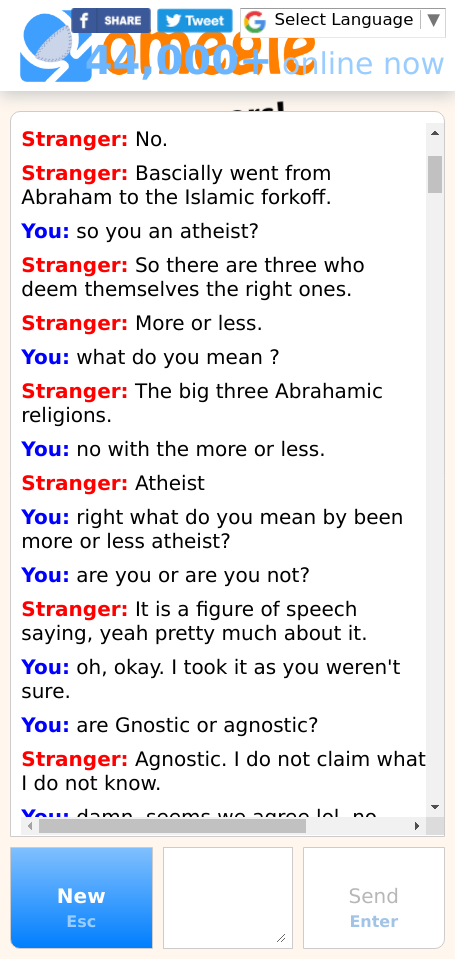Viewport: 455px width, 959px height.
Task: Click the horizontal scrollbar right arrow
Action: coord(417,826)
